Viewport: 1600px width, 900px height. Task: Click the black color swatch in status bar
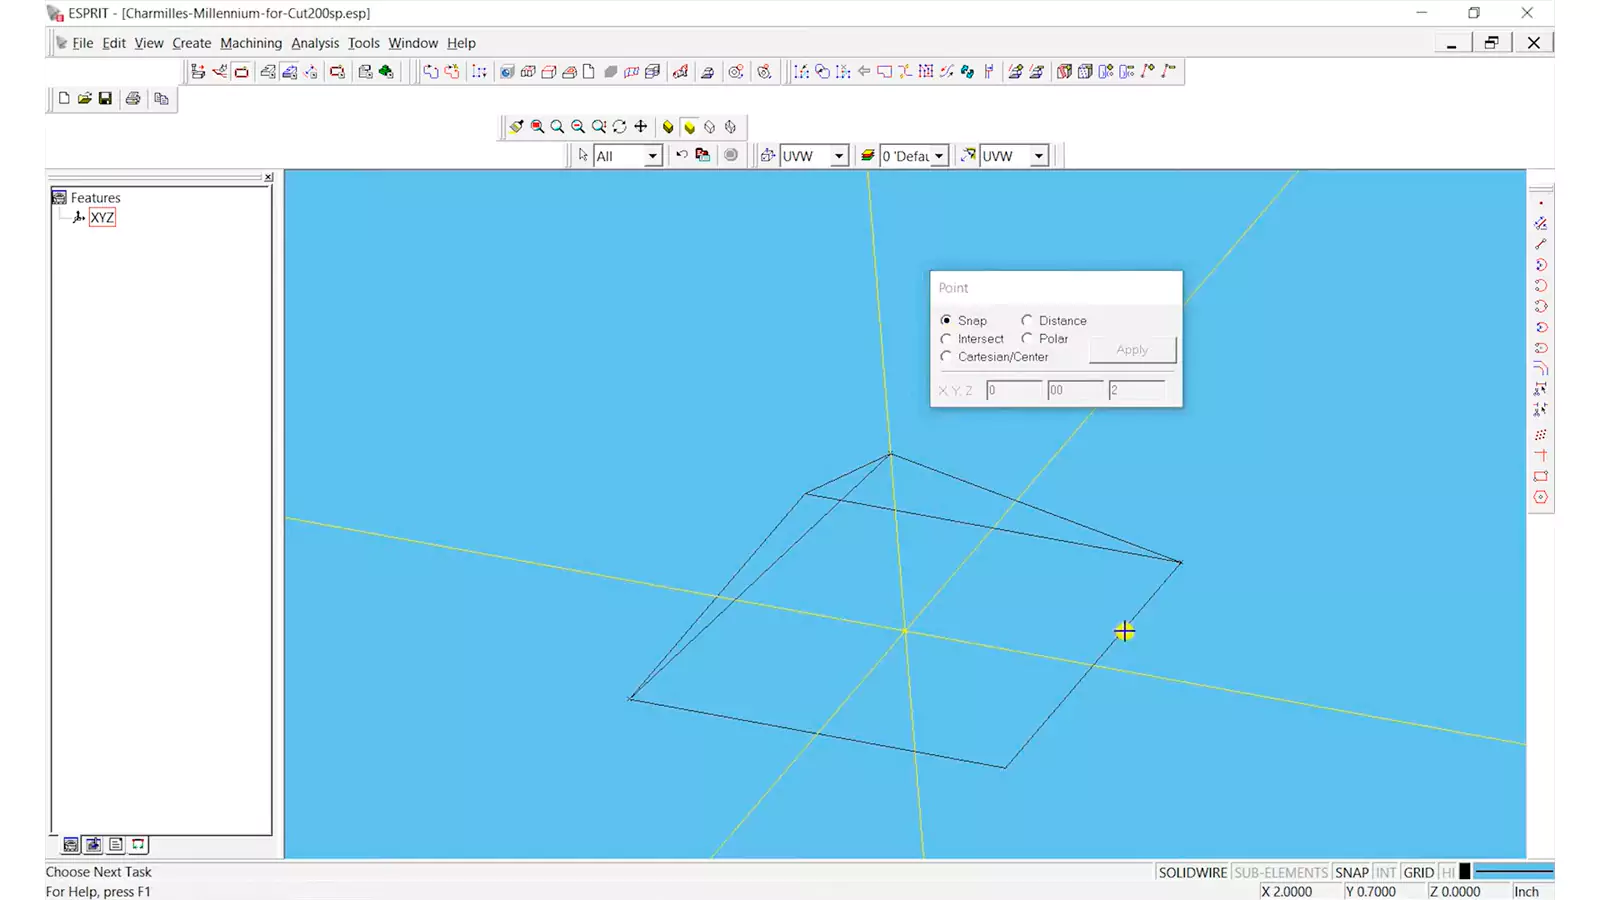click(1465, 872)
